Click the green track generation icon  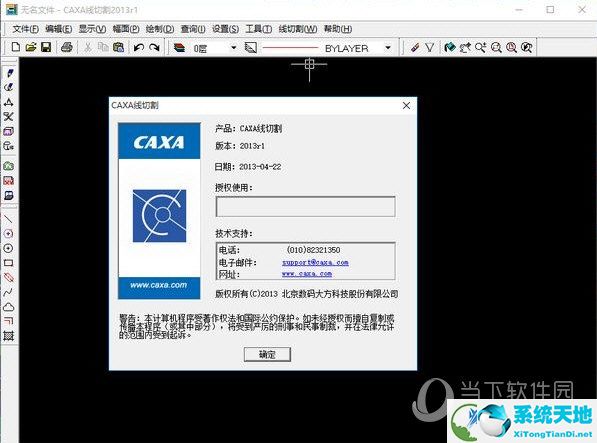pos(9,166)
